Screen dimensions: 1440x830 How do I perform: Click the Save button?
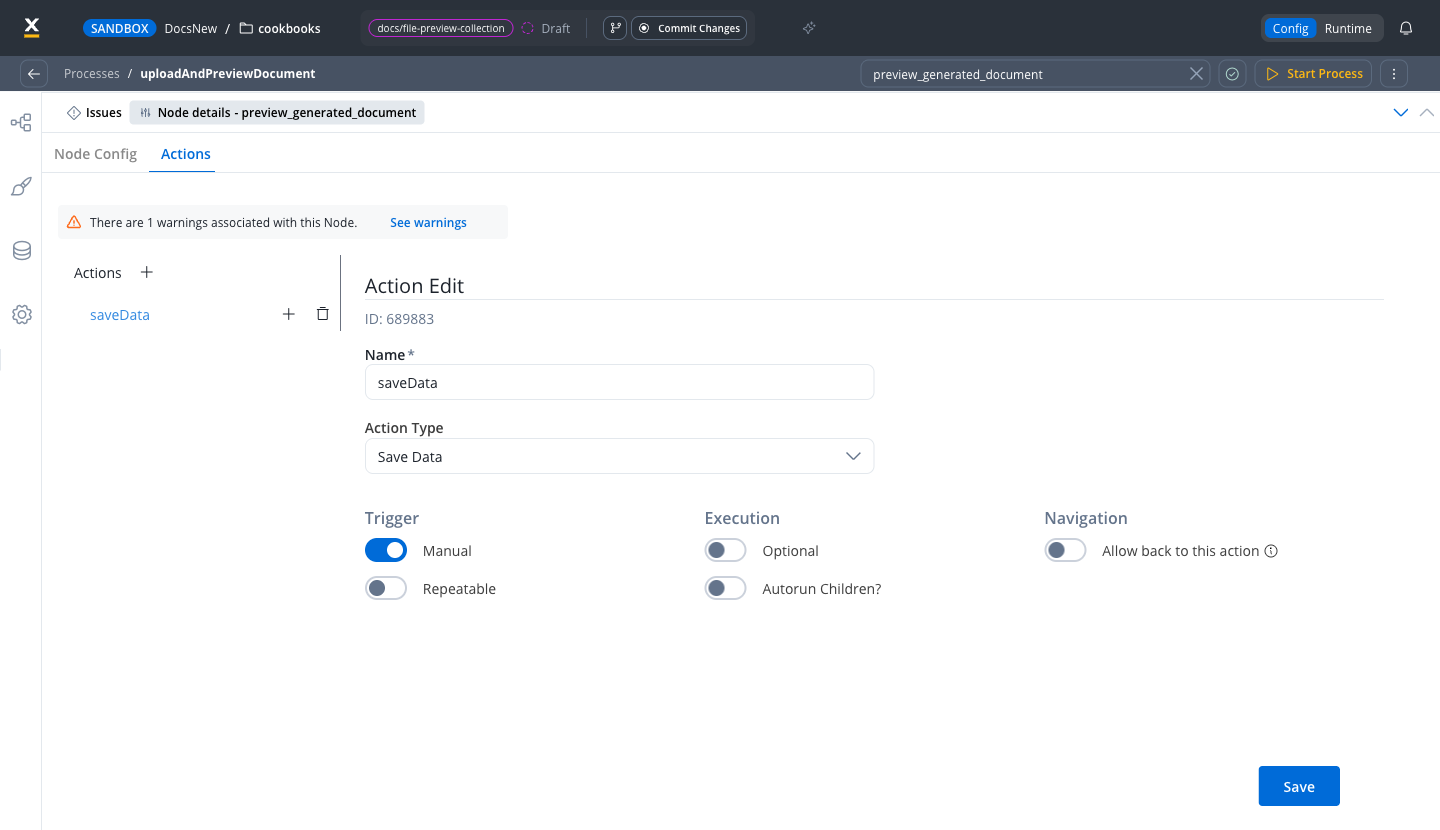(1299, 786)
